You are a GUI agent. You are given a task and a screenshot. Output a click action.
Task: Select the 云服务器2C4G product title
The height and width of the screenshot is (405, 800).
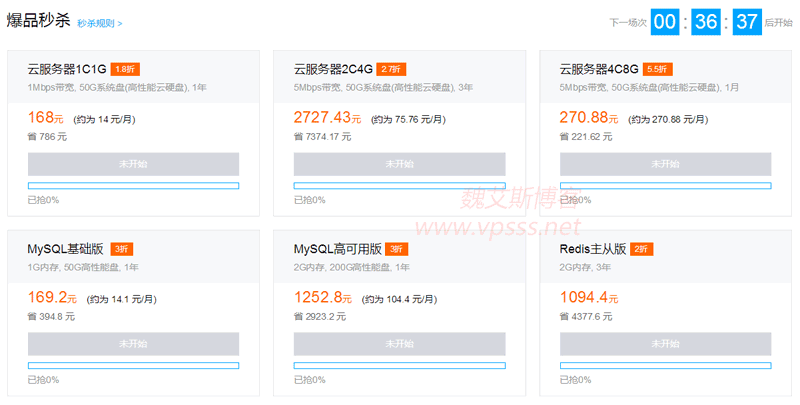[333, 69]
